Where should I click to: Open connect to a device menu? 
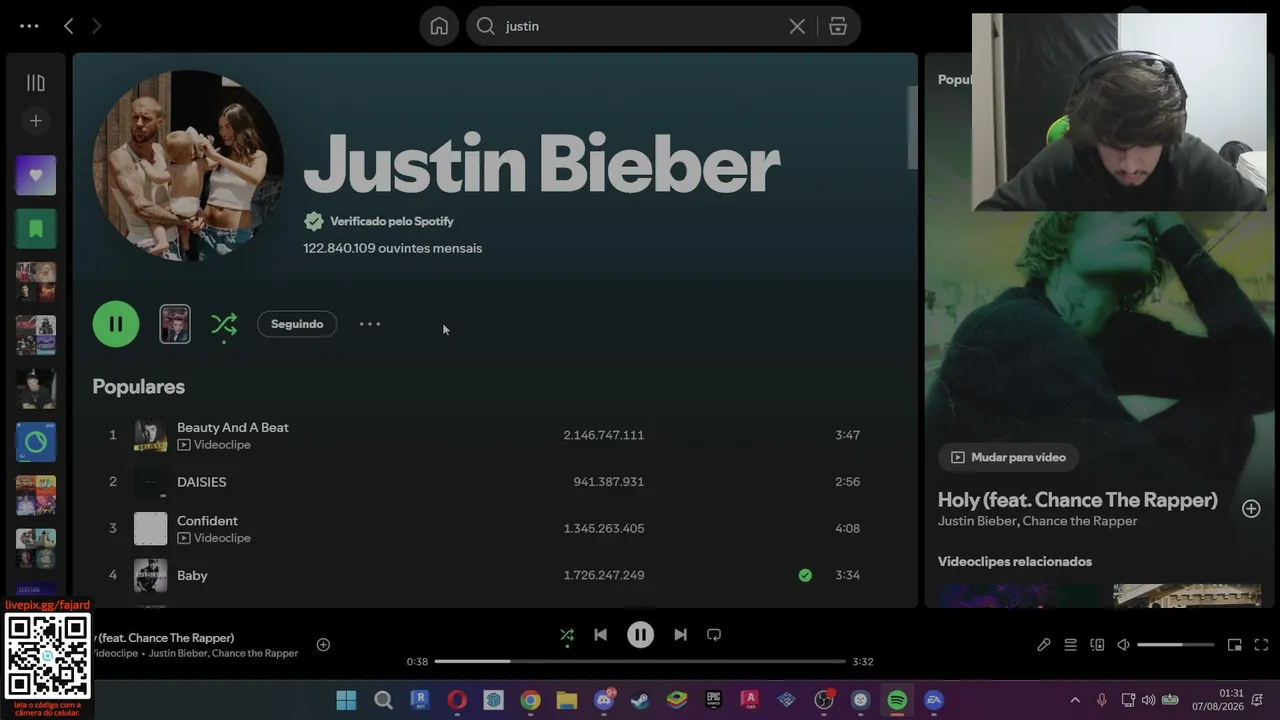[1097, 645]
